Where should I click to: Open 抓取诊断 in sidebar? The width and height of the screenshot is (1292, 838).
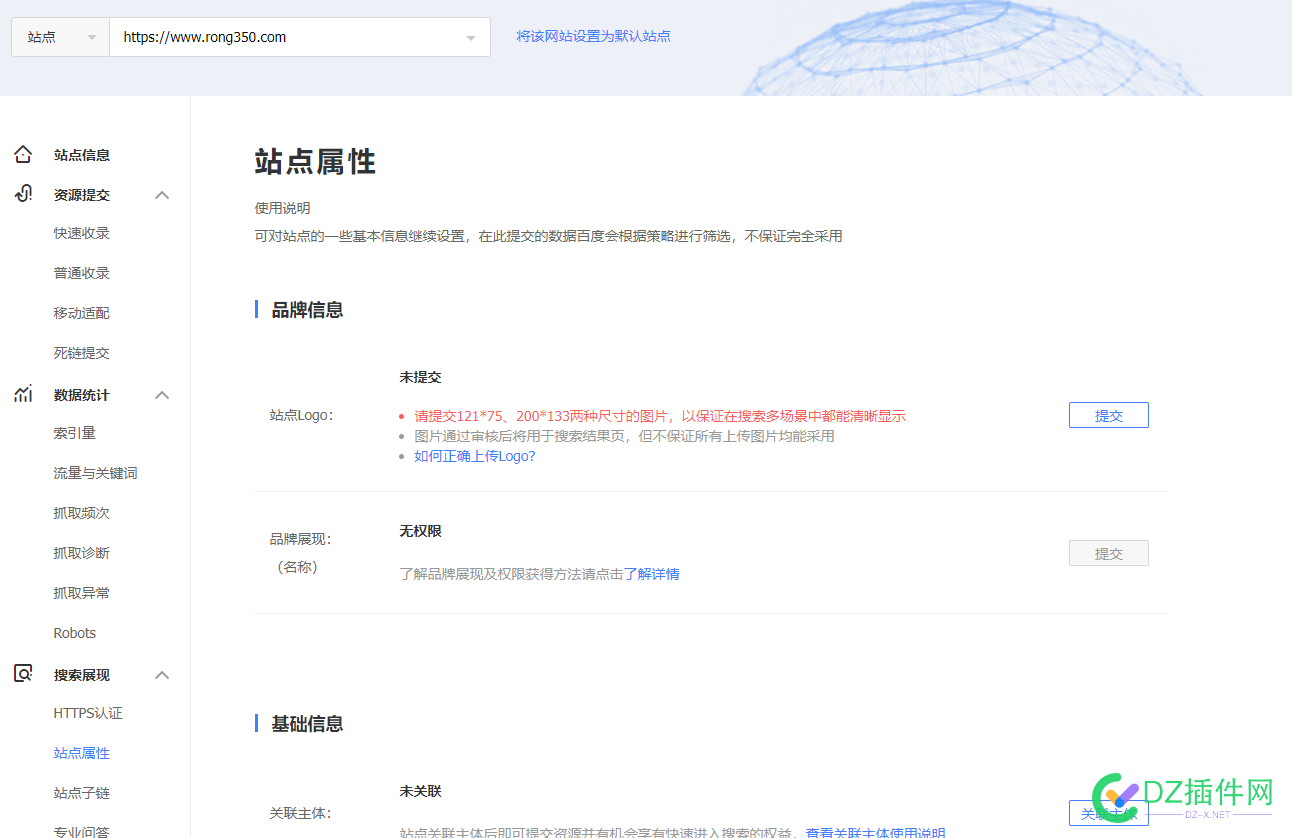[x=82, y=553]
